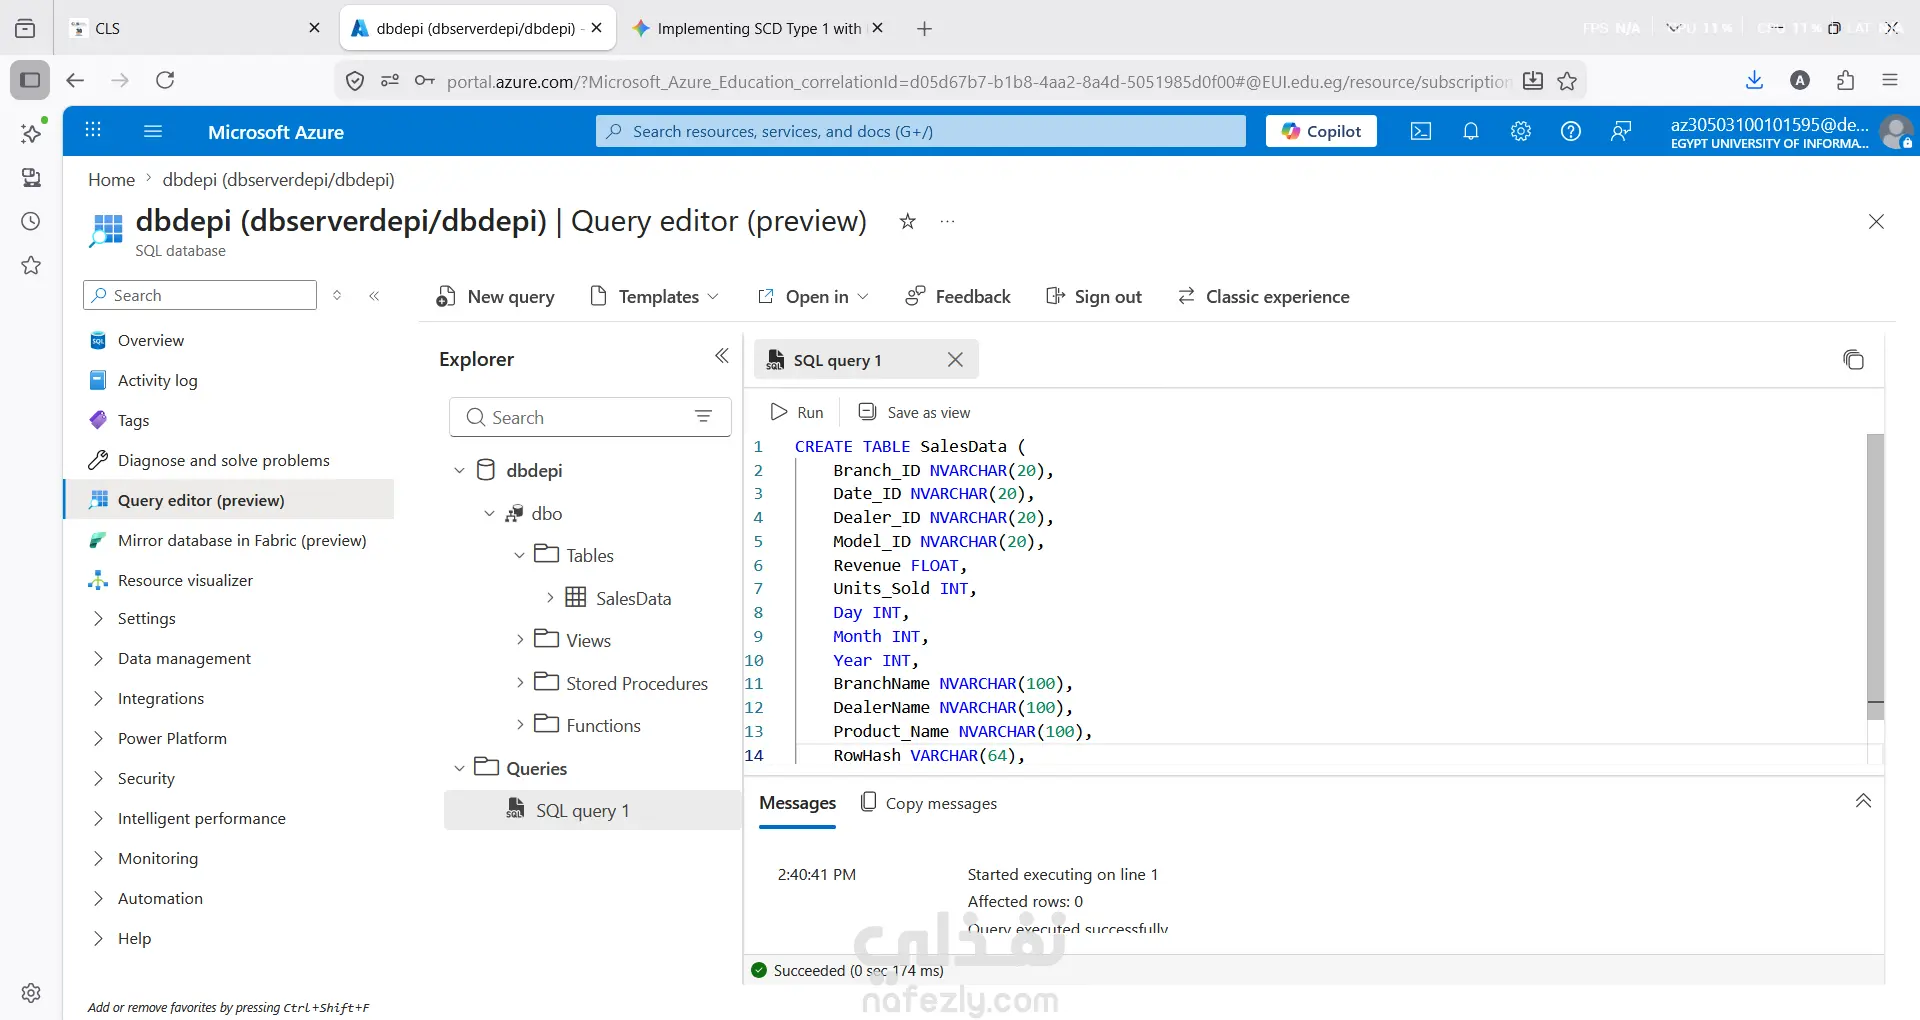Switch to Implementing SCD Type 1 tab
Screen dimensions: 1920x1020
758,28
